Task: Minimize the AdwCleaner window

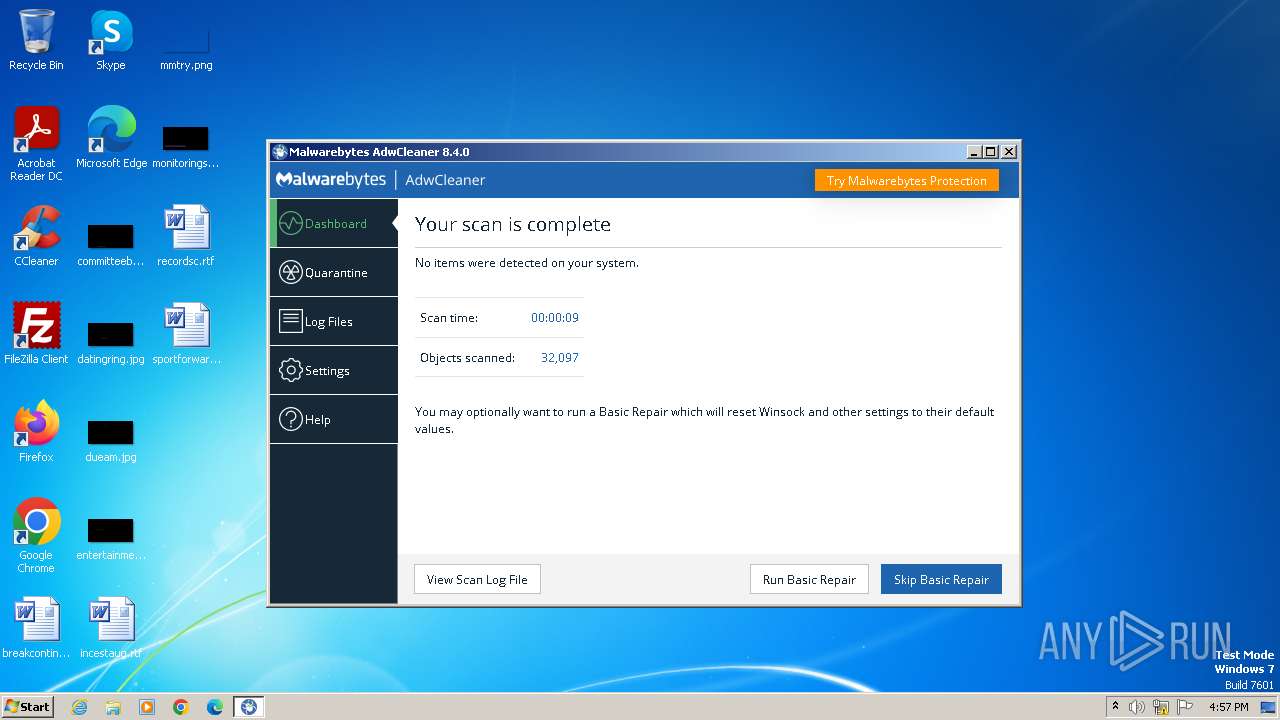Action: [974, 152]
